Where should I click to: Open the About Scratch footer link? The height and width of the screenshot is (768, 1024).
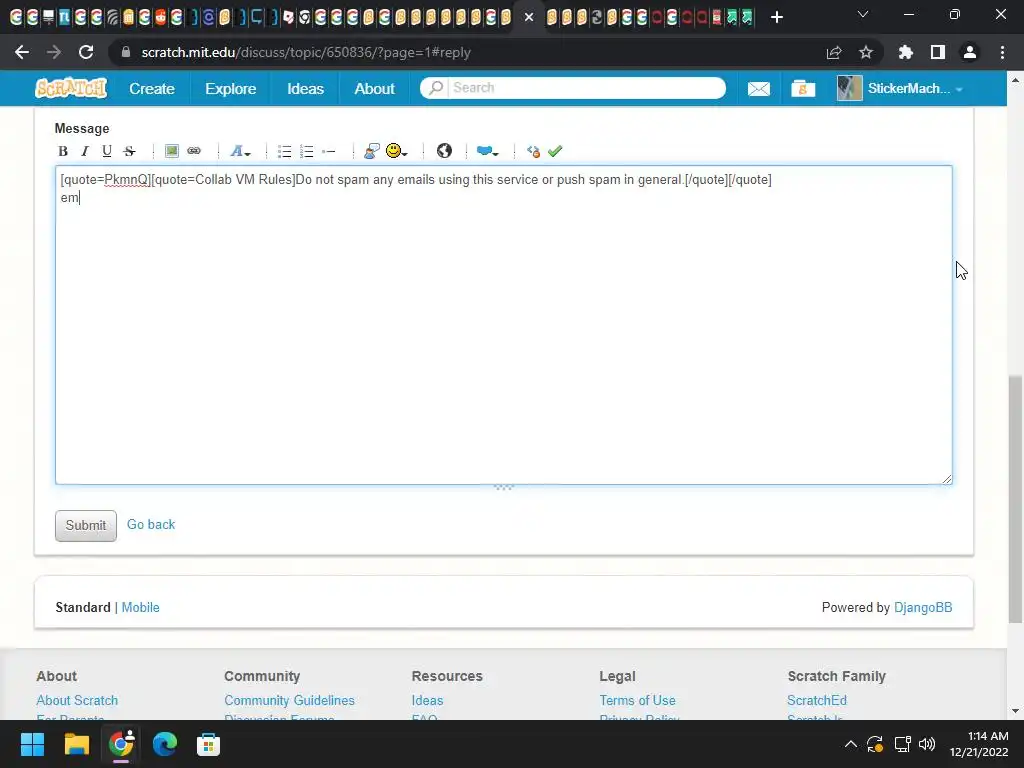(77, 700)
